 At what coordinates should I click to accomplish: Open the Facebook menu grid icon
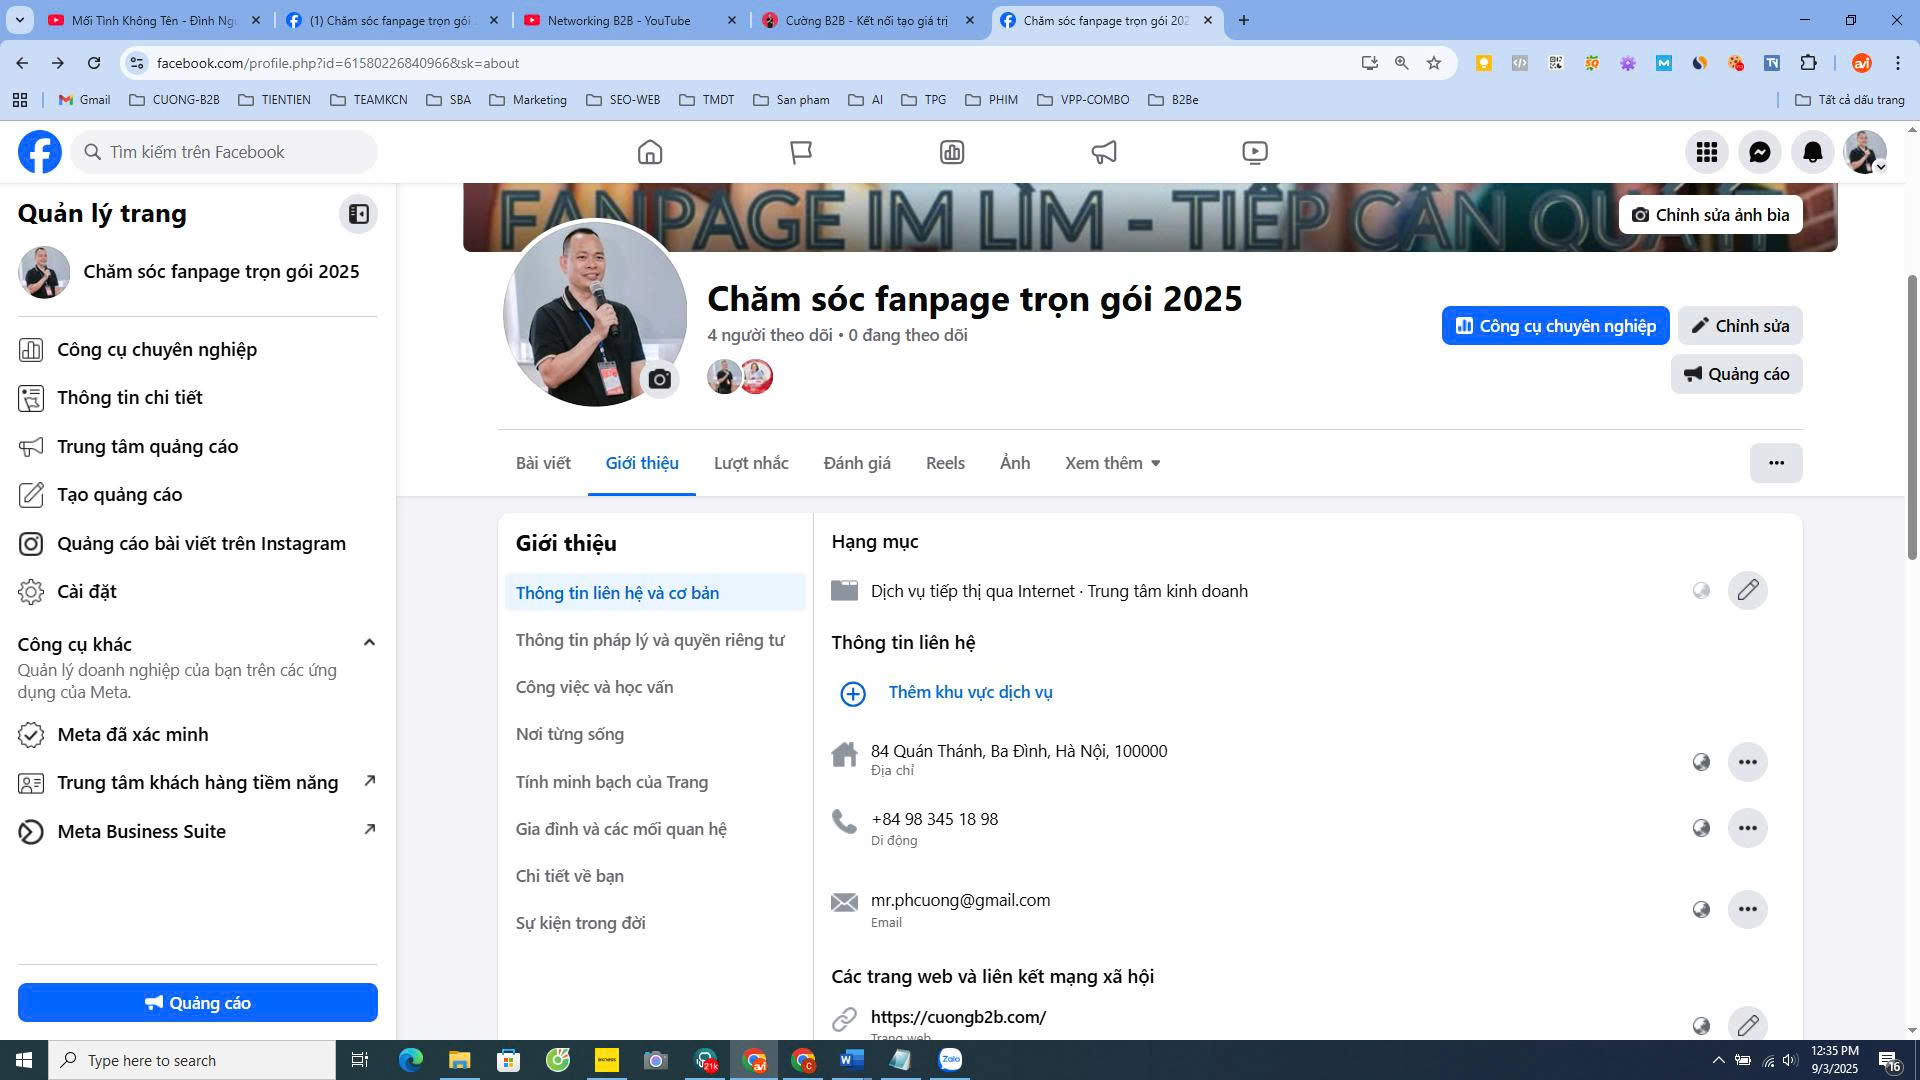1707,152
